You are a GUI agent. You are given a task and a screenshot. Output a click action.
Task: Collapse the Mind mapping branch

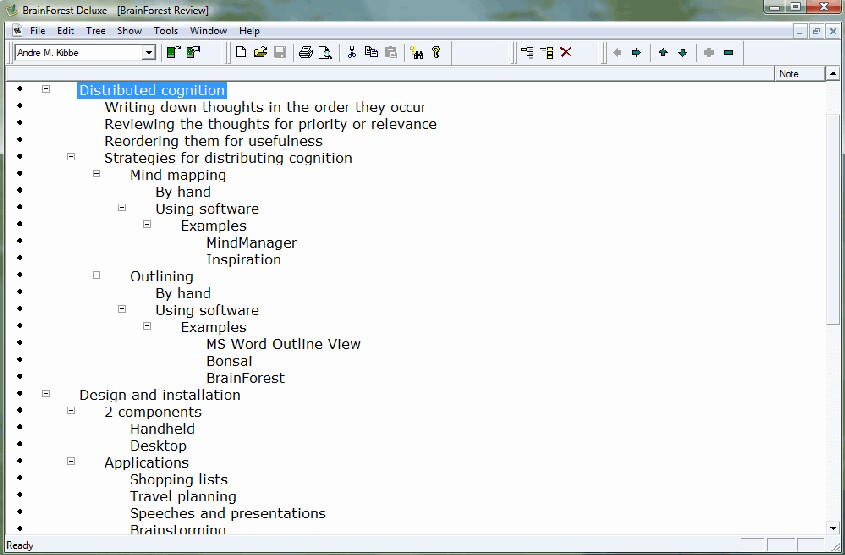(x=97, y=174)
